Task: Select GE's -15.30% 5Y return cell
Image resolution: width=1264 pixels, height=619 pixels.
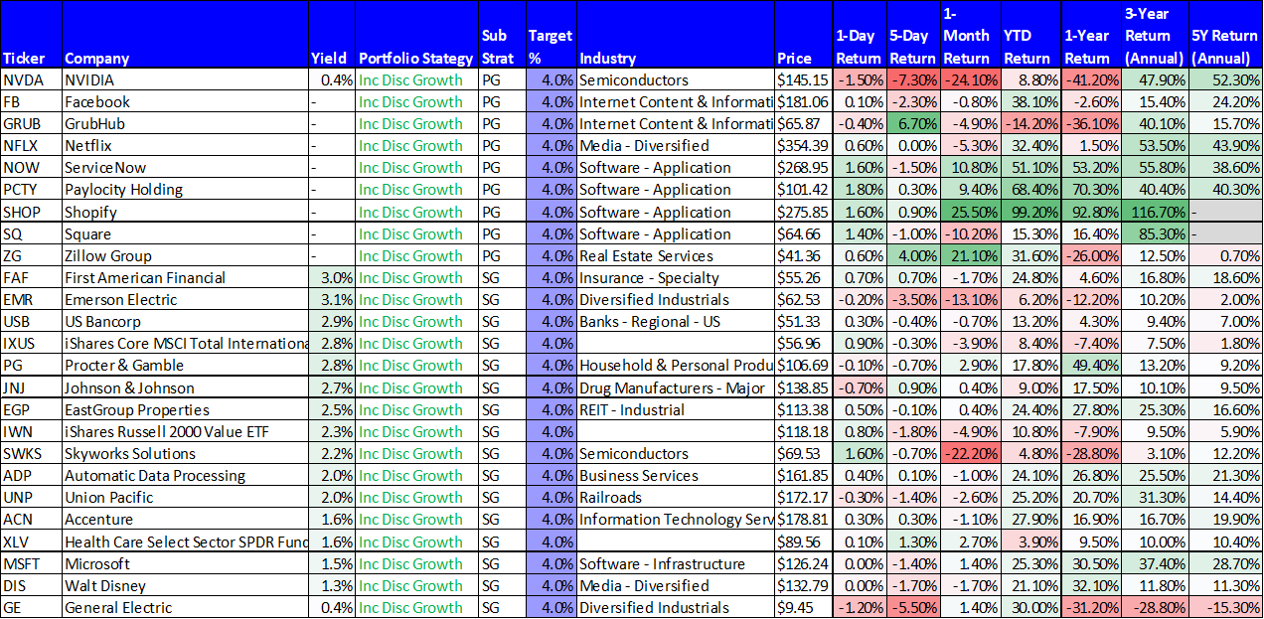Action: (1226, 608)
